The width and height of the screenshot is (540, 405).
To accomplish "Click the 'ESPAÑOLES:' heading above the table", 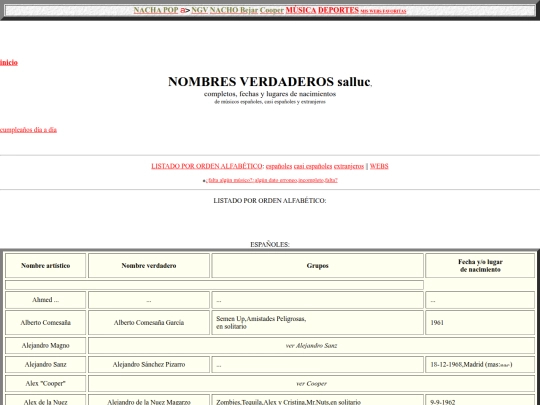I will pyautogui.click(x=270, y=244).
